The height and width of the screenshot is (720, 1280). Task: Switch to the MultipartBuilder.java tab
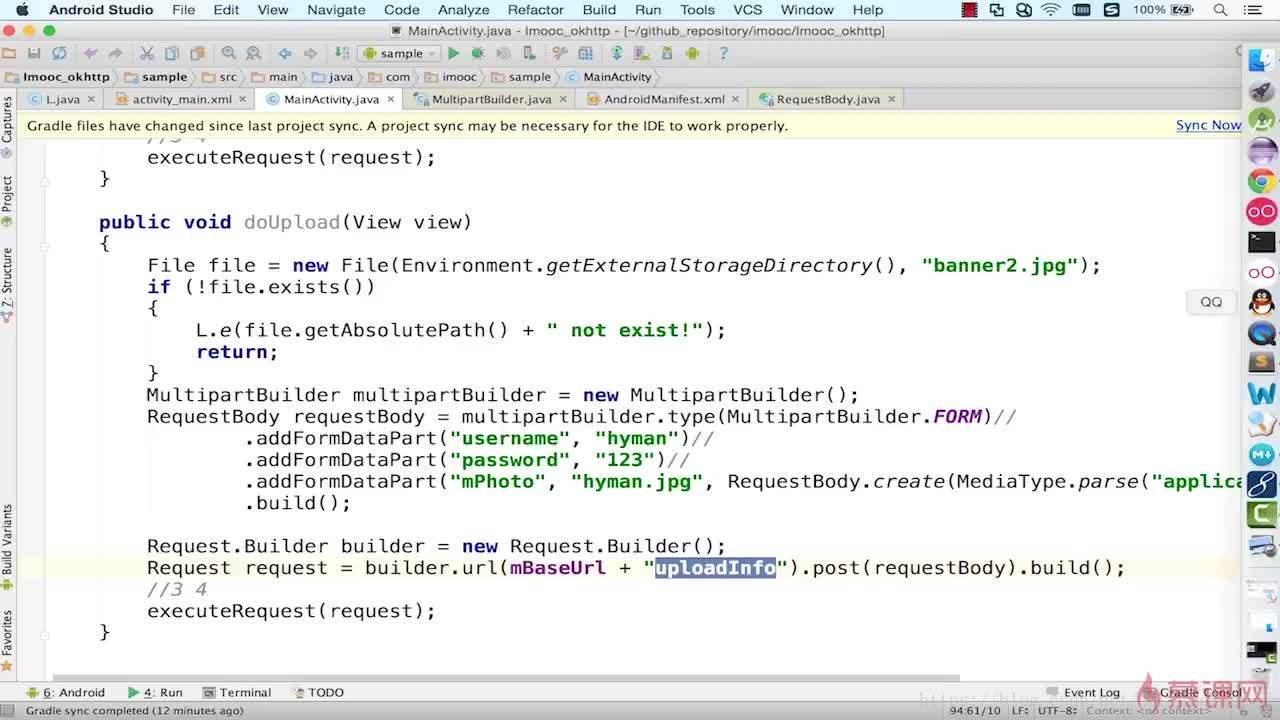point(491,99)
